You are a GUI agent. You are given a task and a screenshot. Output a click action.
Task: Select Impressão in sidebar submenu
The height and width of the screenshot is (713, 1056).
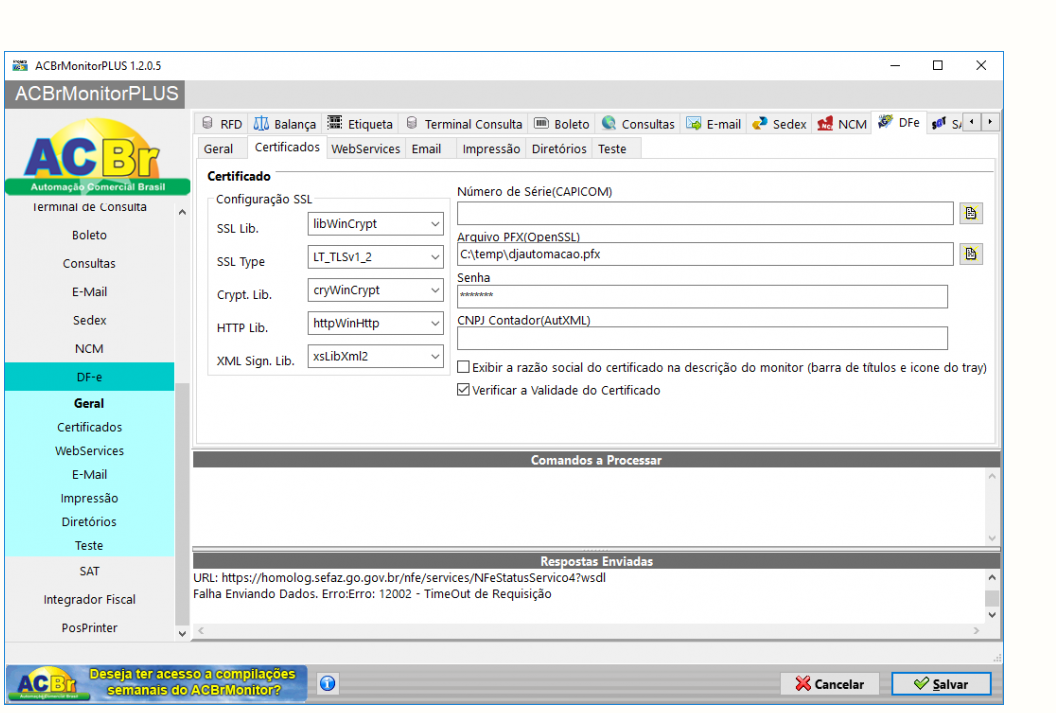click(90, 498)
